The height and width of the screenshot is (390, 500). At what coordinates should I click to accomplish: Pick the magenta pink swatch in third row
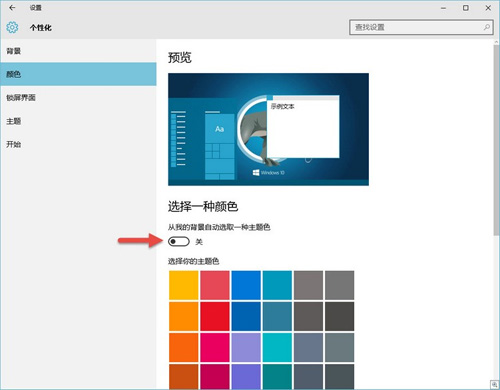215,348
